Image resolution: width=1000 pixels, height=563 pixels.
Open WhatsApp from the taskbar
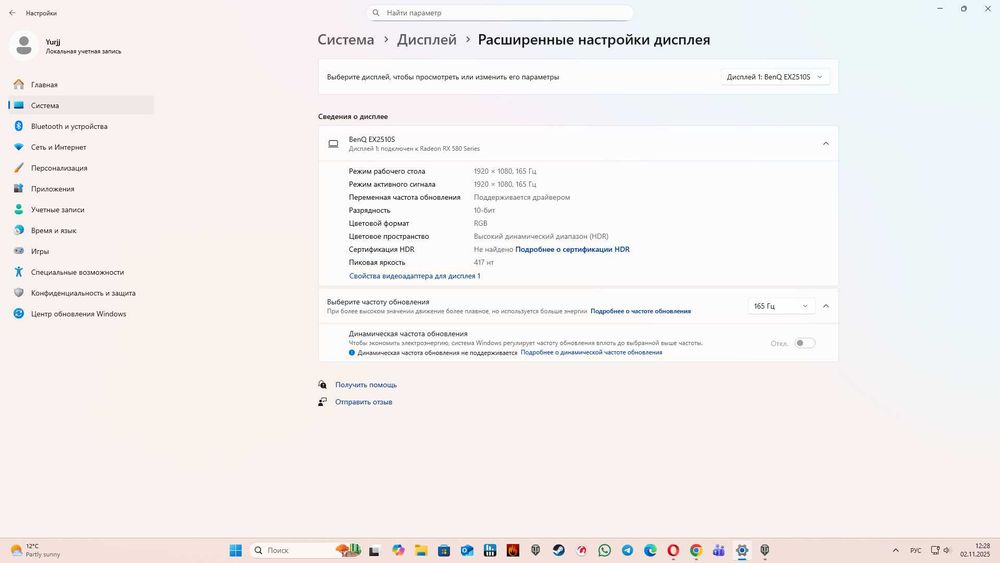pyautogui.click(x=605, y=550)
